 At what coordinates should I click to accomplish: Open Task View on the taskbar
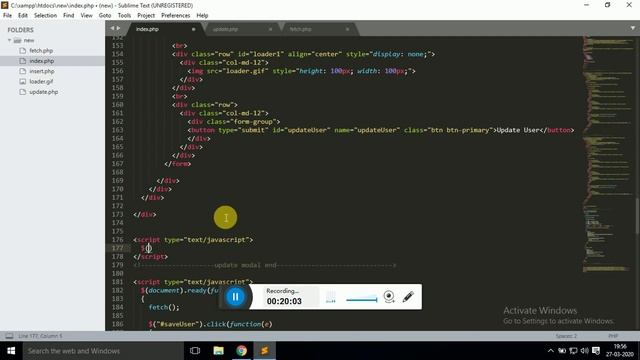coord(195,351)
